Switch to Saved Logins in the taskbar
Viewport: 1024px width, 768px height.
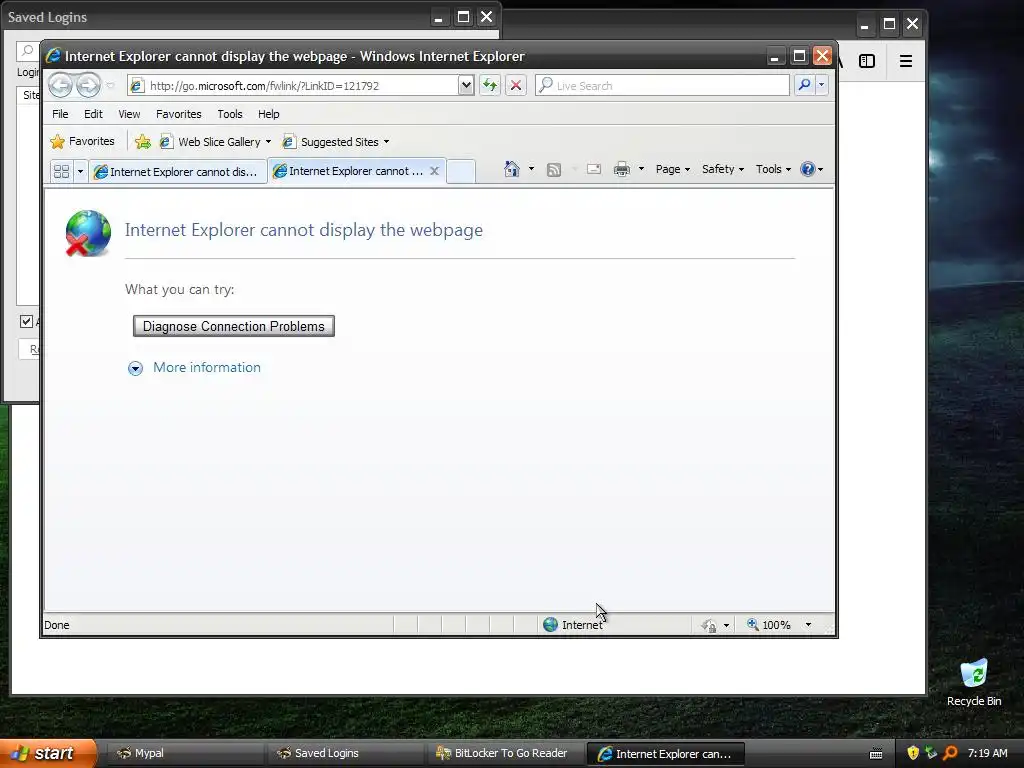point(345,753)
